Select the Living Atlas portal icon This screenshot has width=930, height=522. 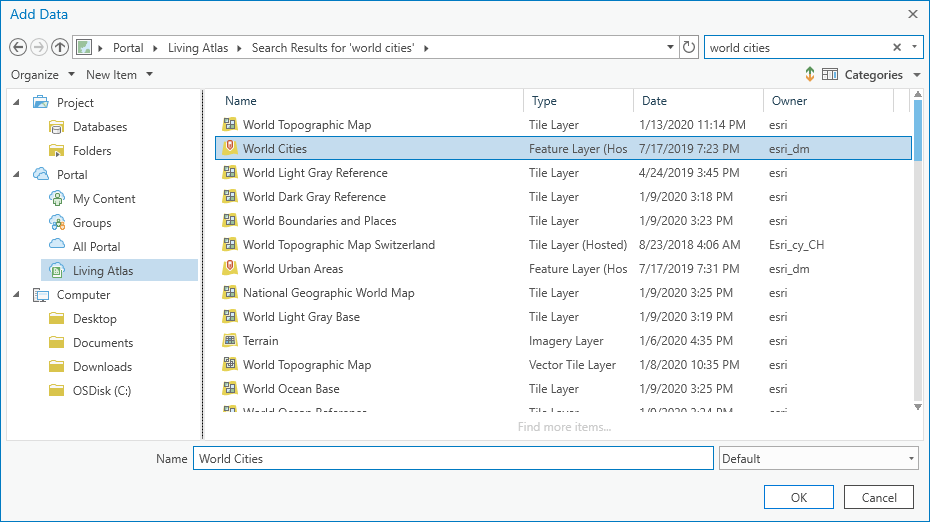point(57,271)
